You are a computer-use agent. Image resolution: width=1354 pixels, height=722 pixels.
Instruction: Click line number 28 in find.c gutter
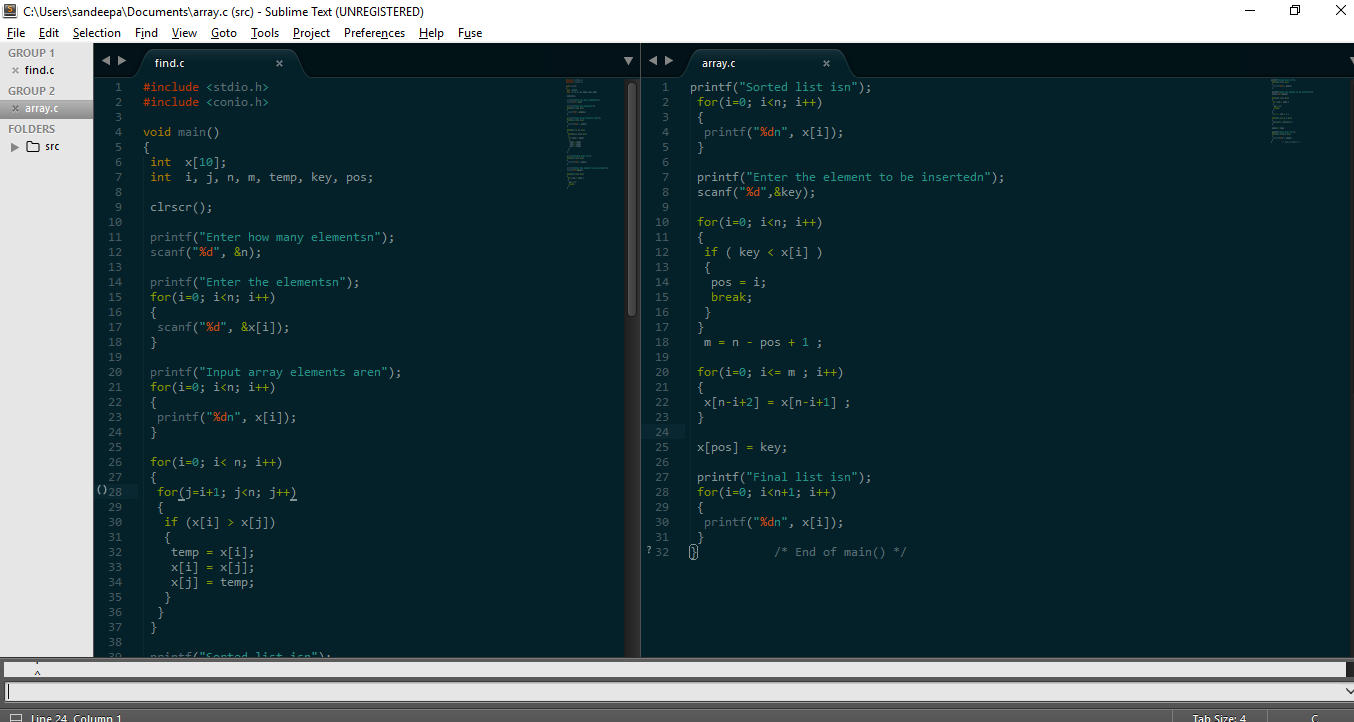pos(115,492)
